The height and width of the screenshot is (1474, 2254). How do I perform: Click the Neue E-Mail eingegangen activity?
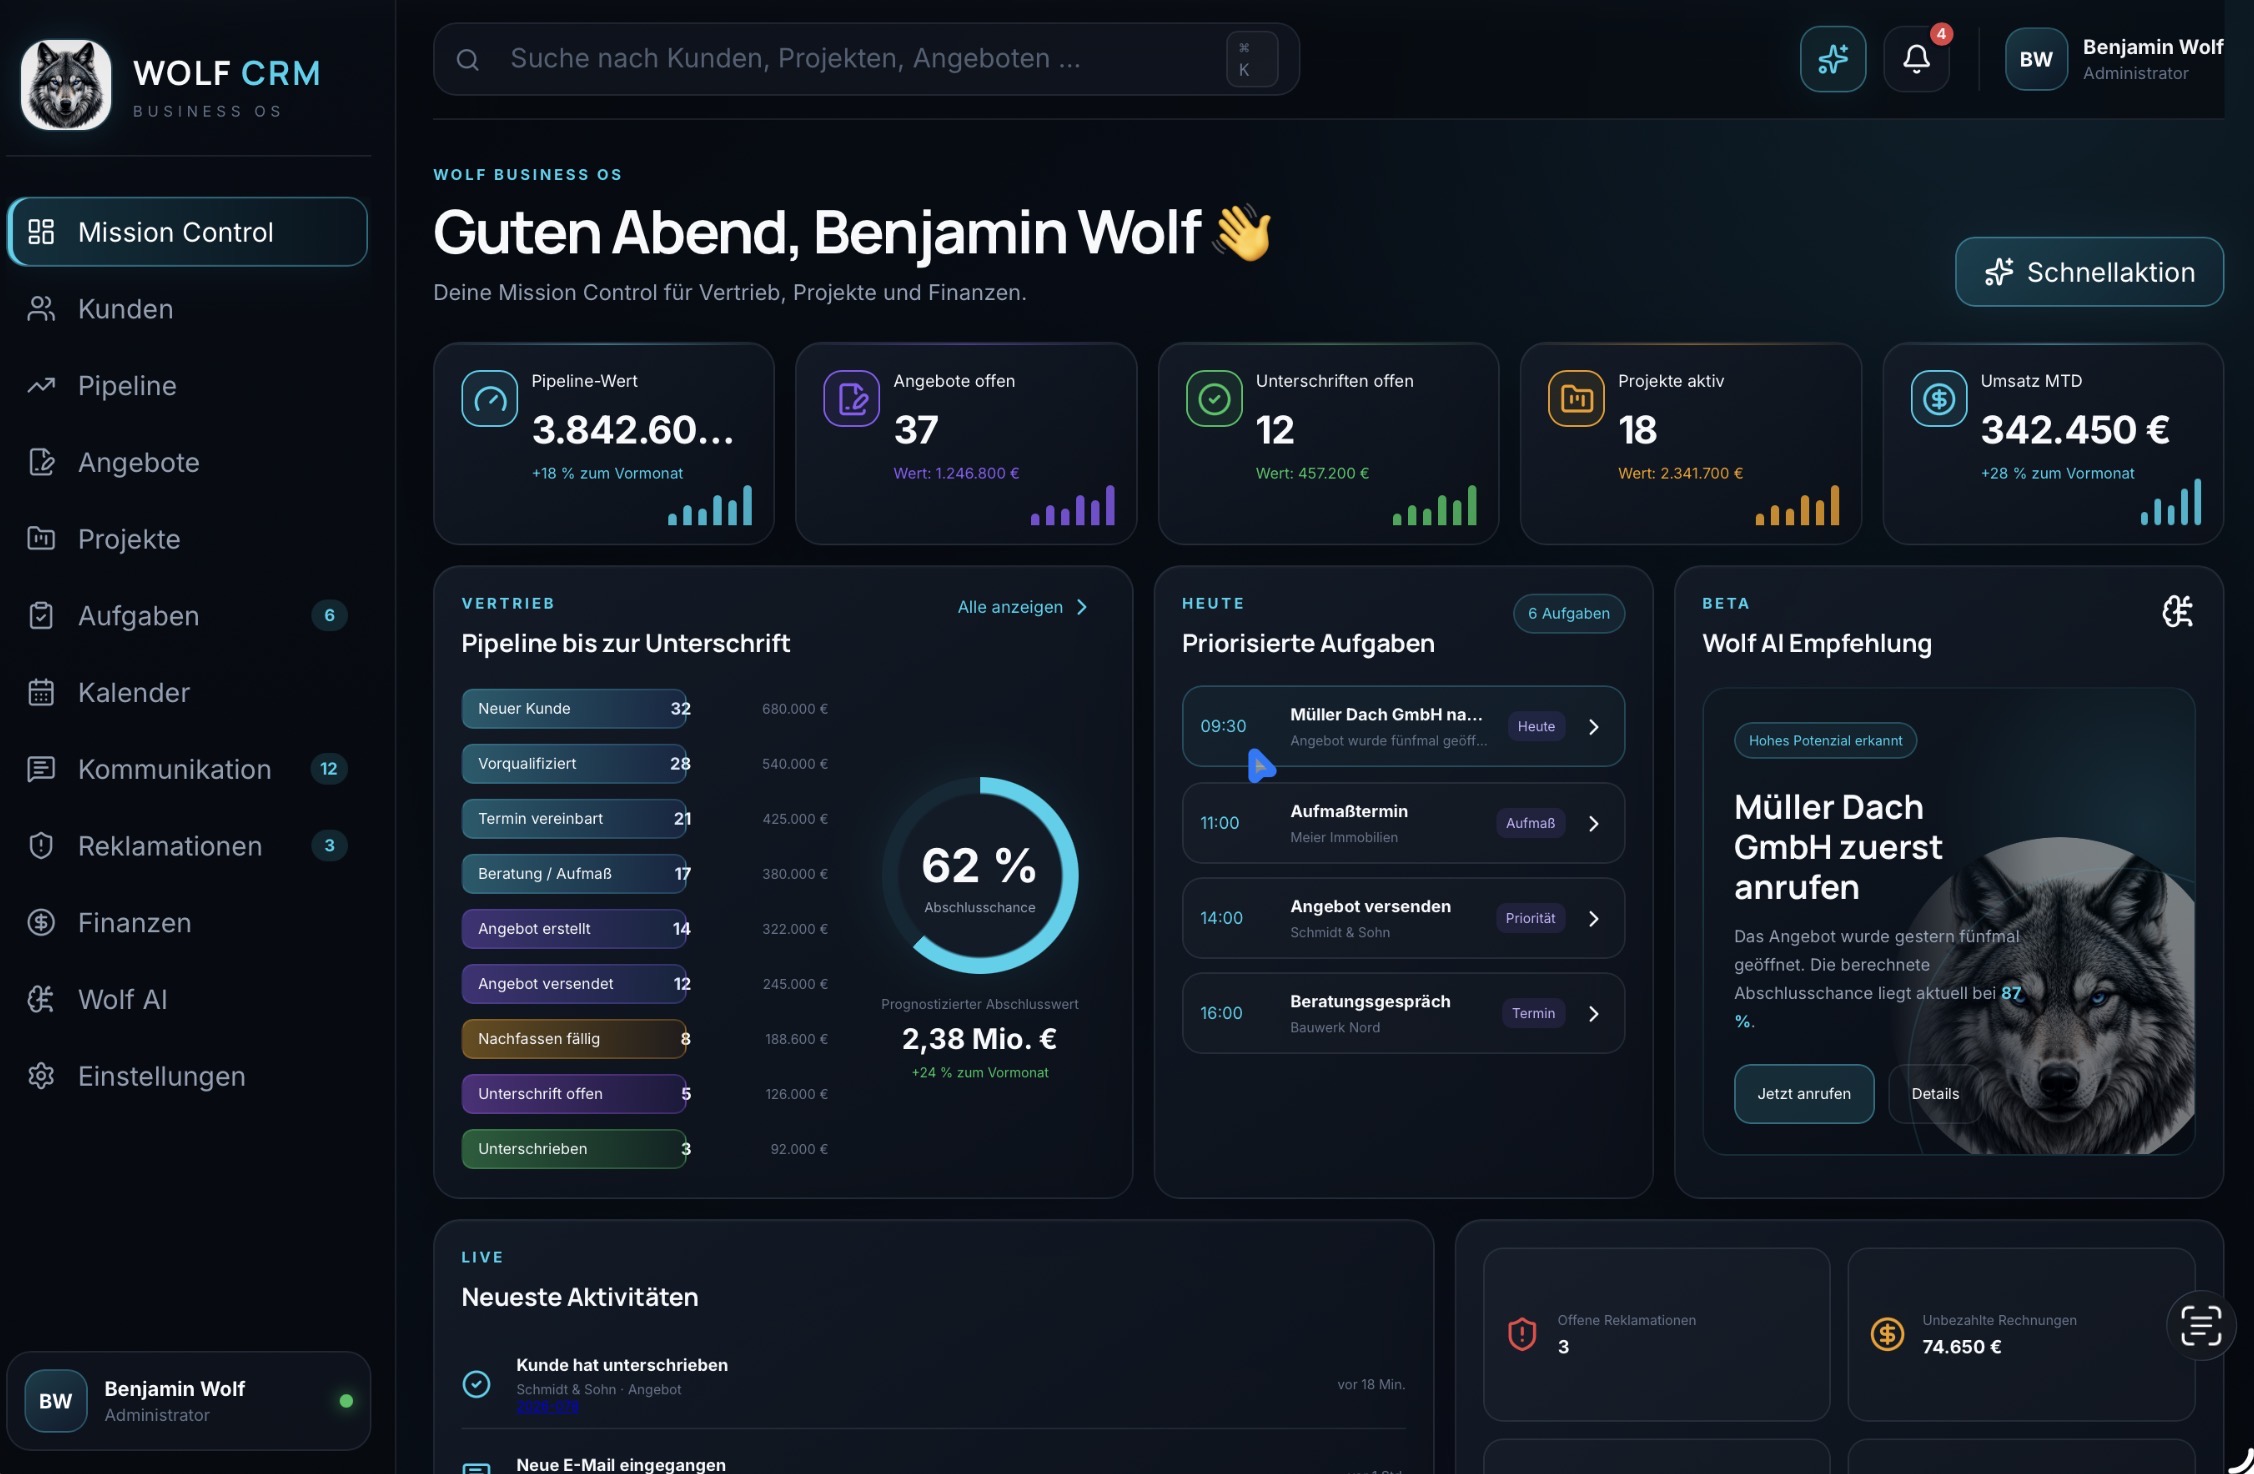pos(621,1465)
